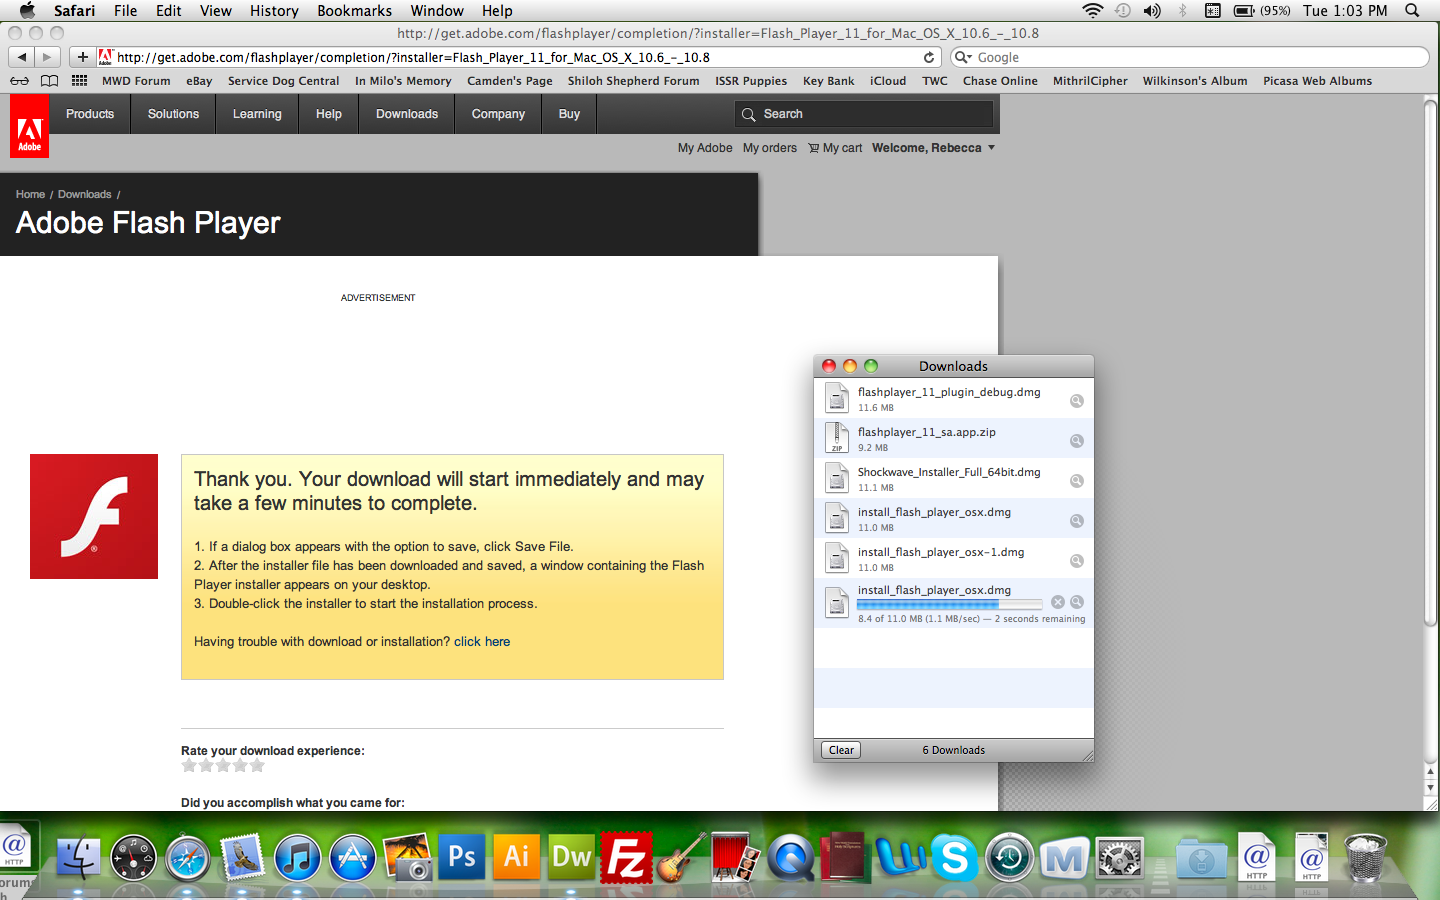1440x900 pixels.
Task: Open Top Sites grid icon
Action: tap(80, 81)
